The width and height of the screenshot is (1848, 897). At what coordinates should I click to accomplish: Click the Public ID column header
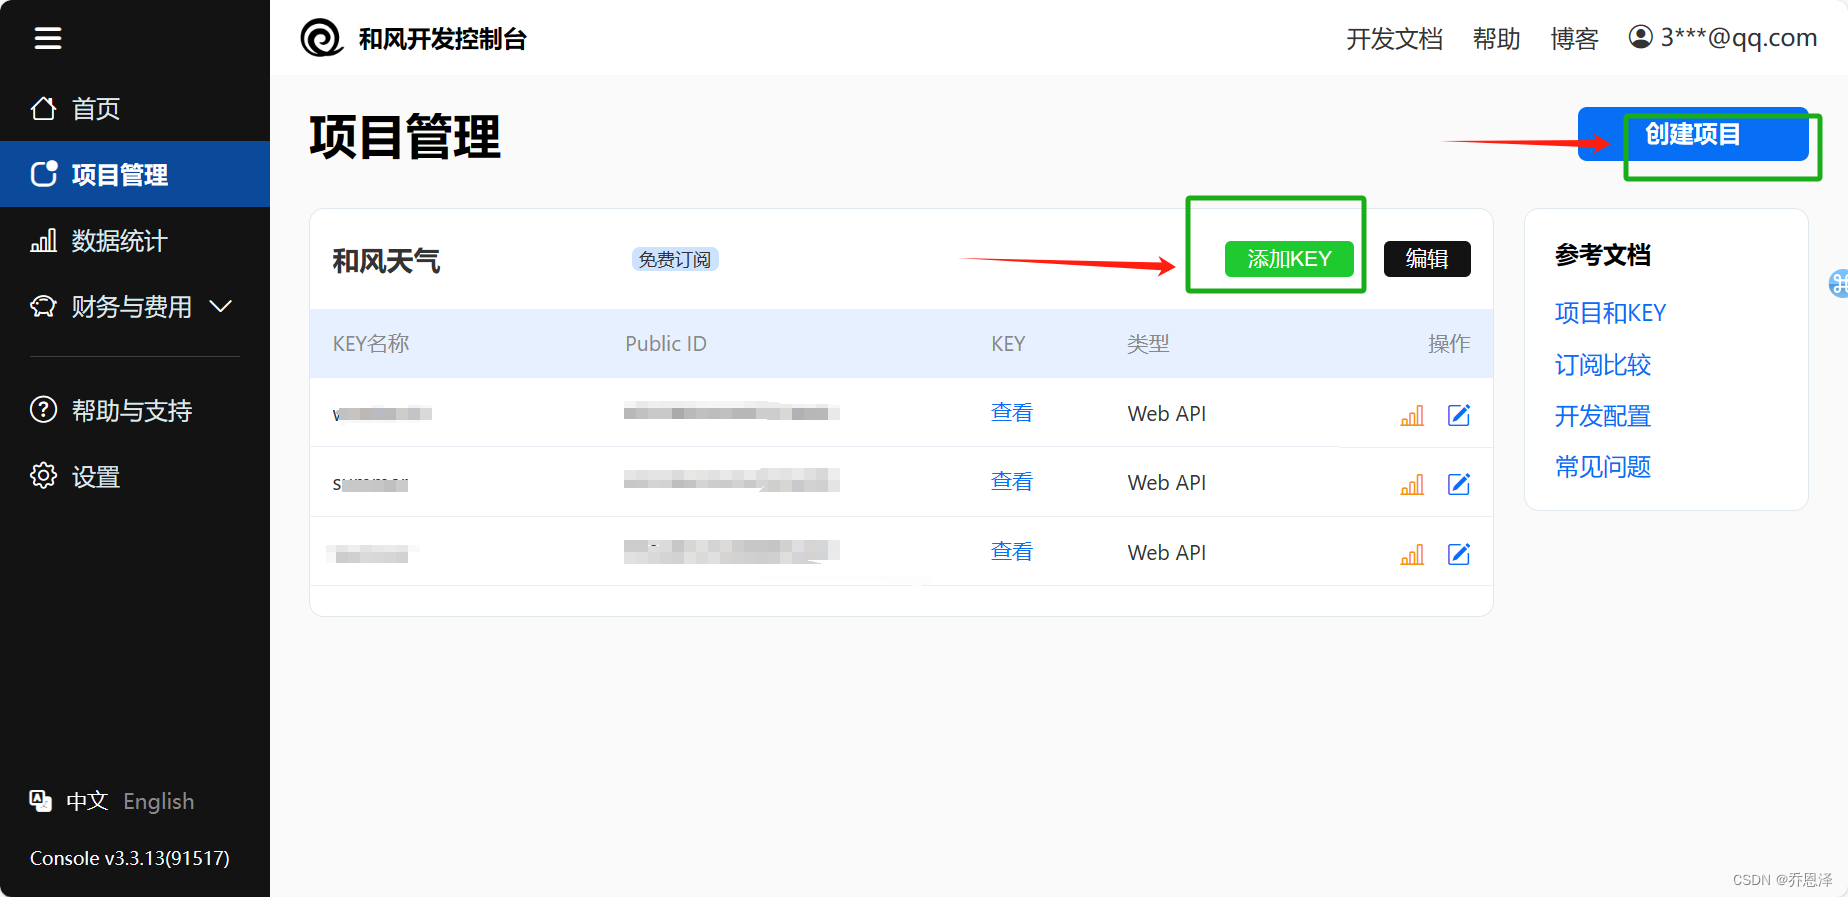(x=666, y=344)
